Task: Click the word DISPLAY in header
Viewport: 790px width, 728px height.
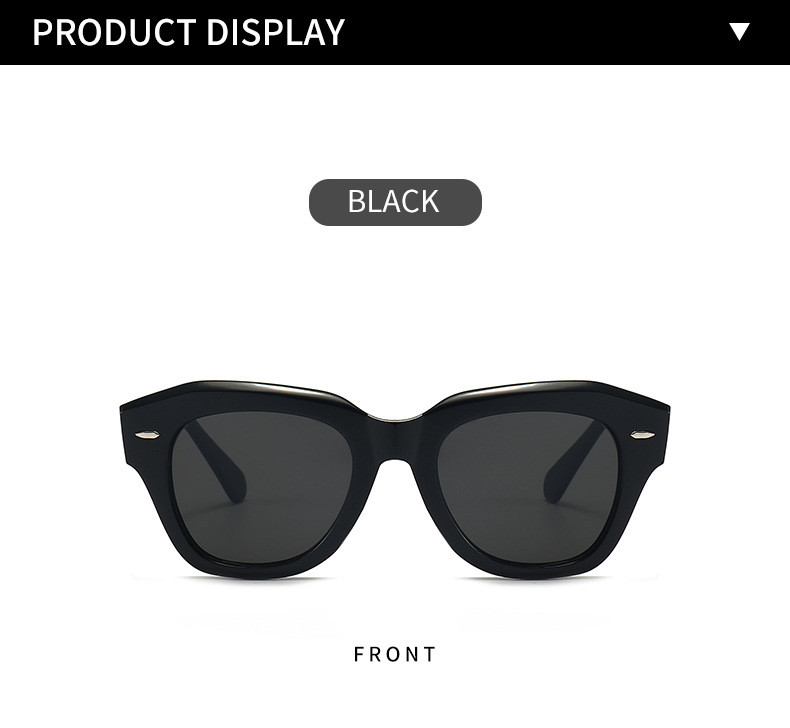Action: (275, 32)
